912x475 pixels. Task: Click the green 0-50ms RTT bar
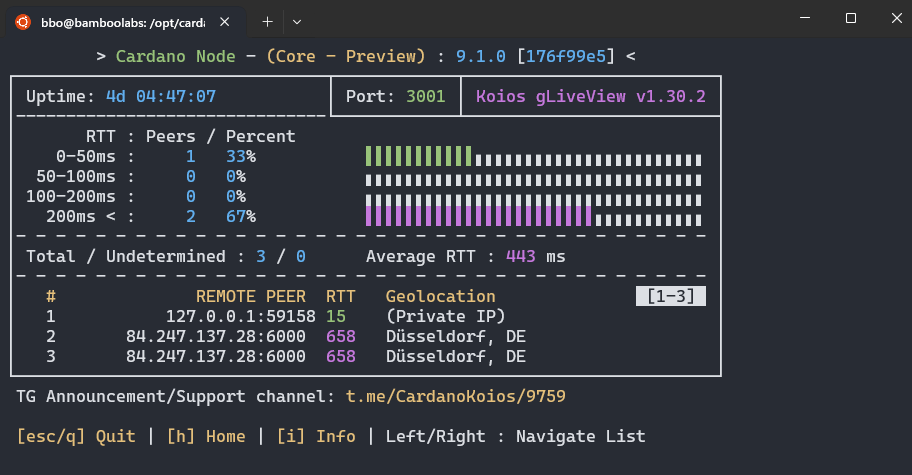(418, 156)
